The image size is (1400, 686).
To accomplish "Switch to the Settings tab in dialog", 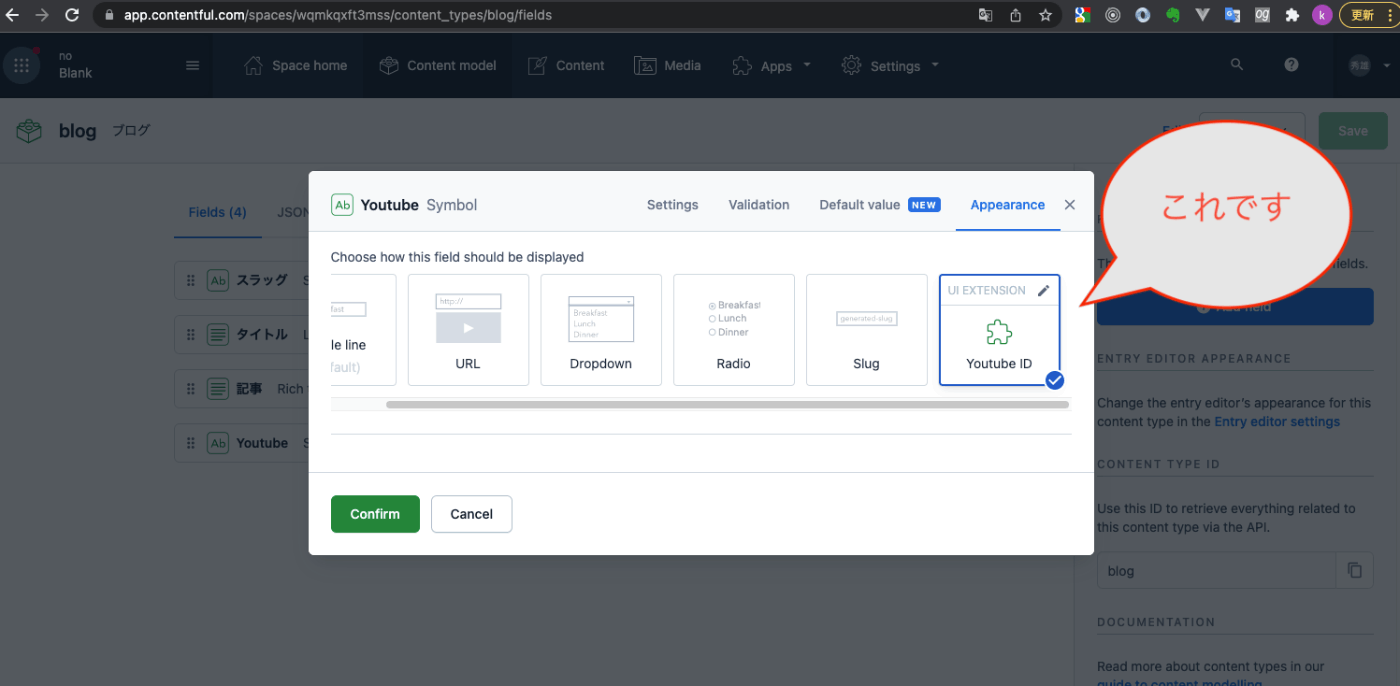I will click(672, 205).
